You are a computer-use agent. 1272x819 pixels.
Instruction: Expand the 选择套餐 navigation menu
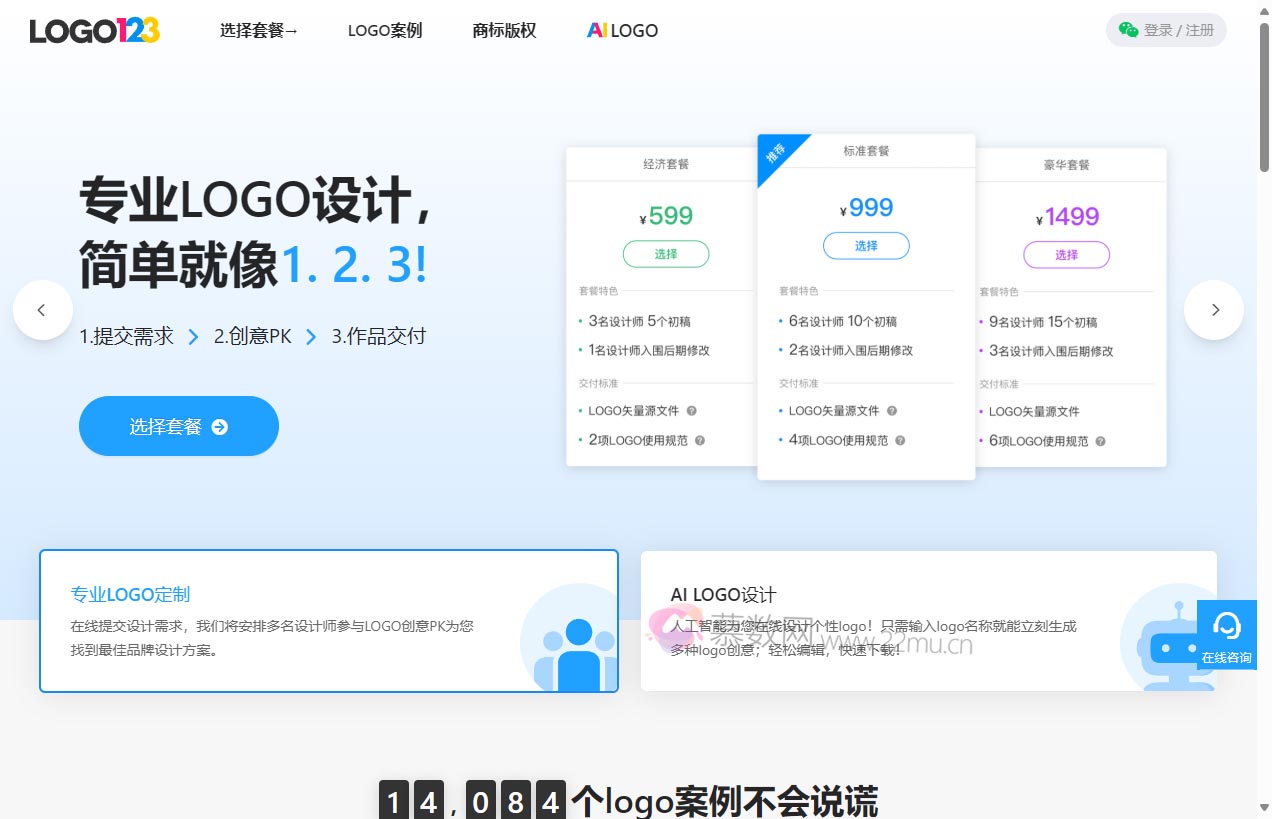(x=259, y=31)
